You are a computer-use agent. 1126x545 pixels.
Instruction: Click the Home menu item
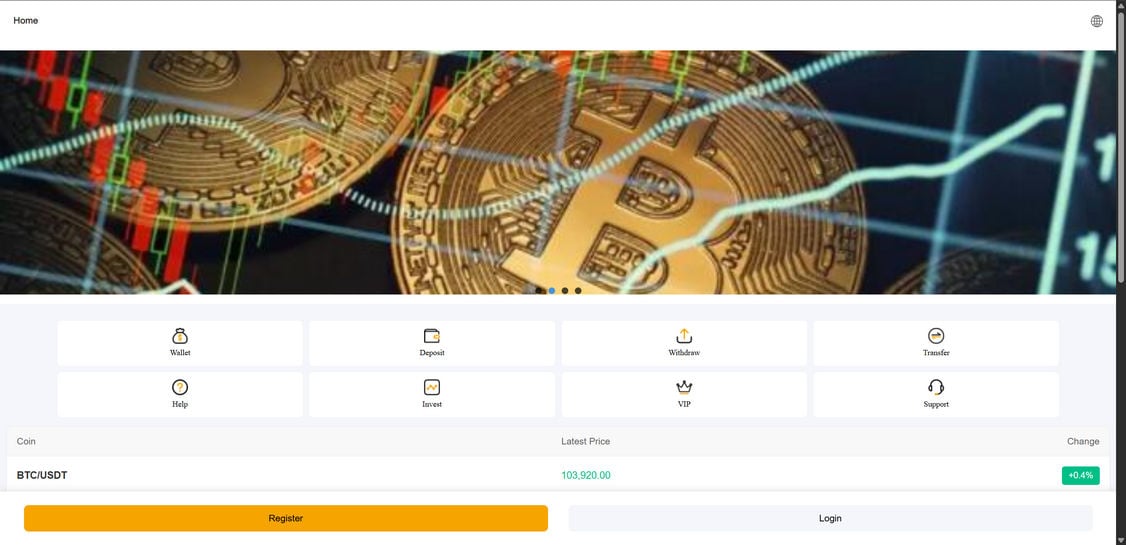26,20
